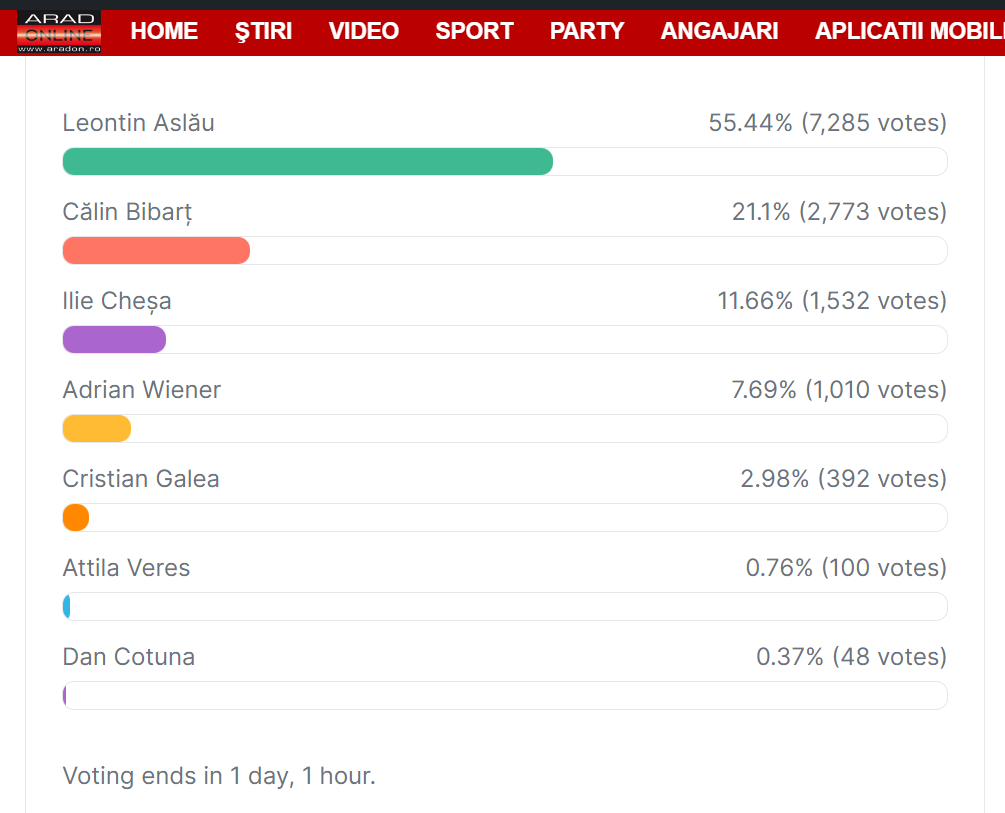The height and width of the screenshot is (813, 1005).
Task: Click the green Leontin Aslău result bar
Action: (x=308, y=162)
